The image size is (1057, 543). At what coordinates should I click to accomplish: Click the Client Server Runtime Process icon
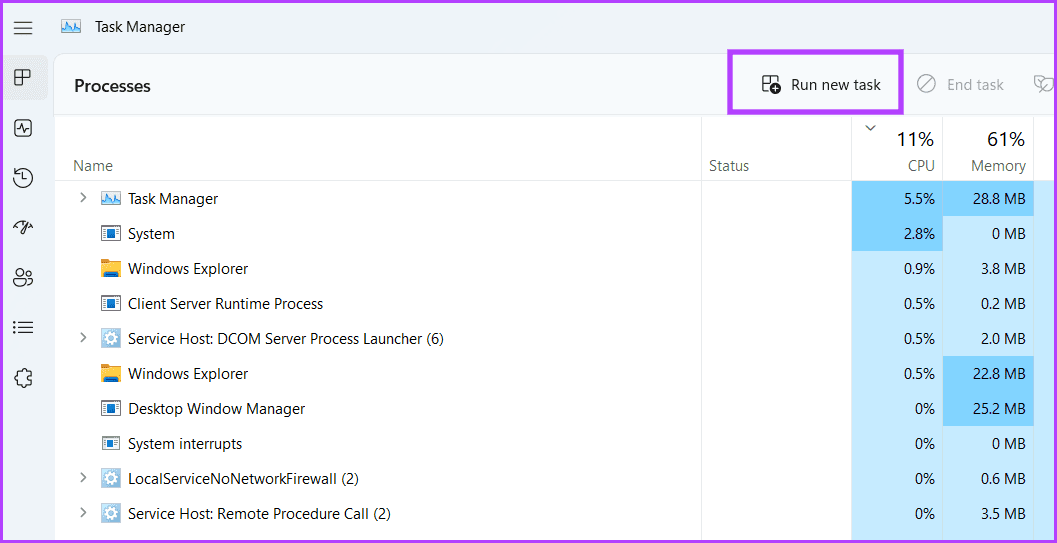coord(110,304)
